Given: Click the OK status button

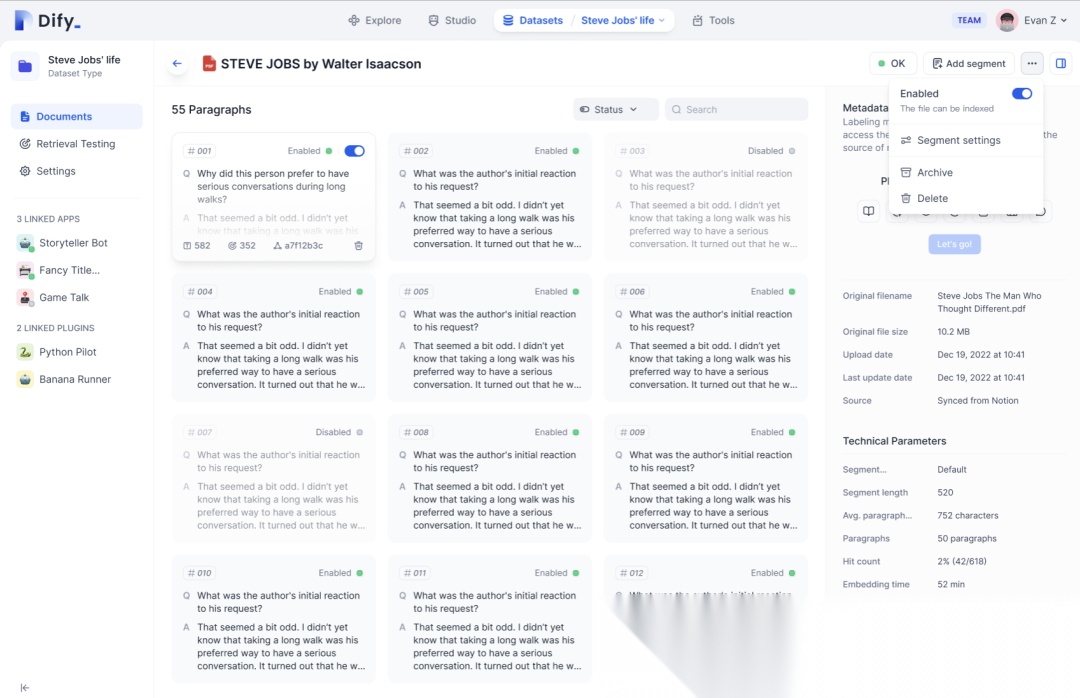Looking at the screenshot, I should [892, 63].
